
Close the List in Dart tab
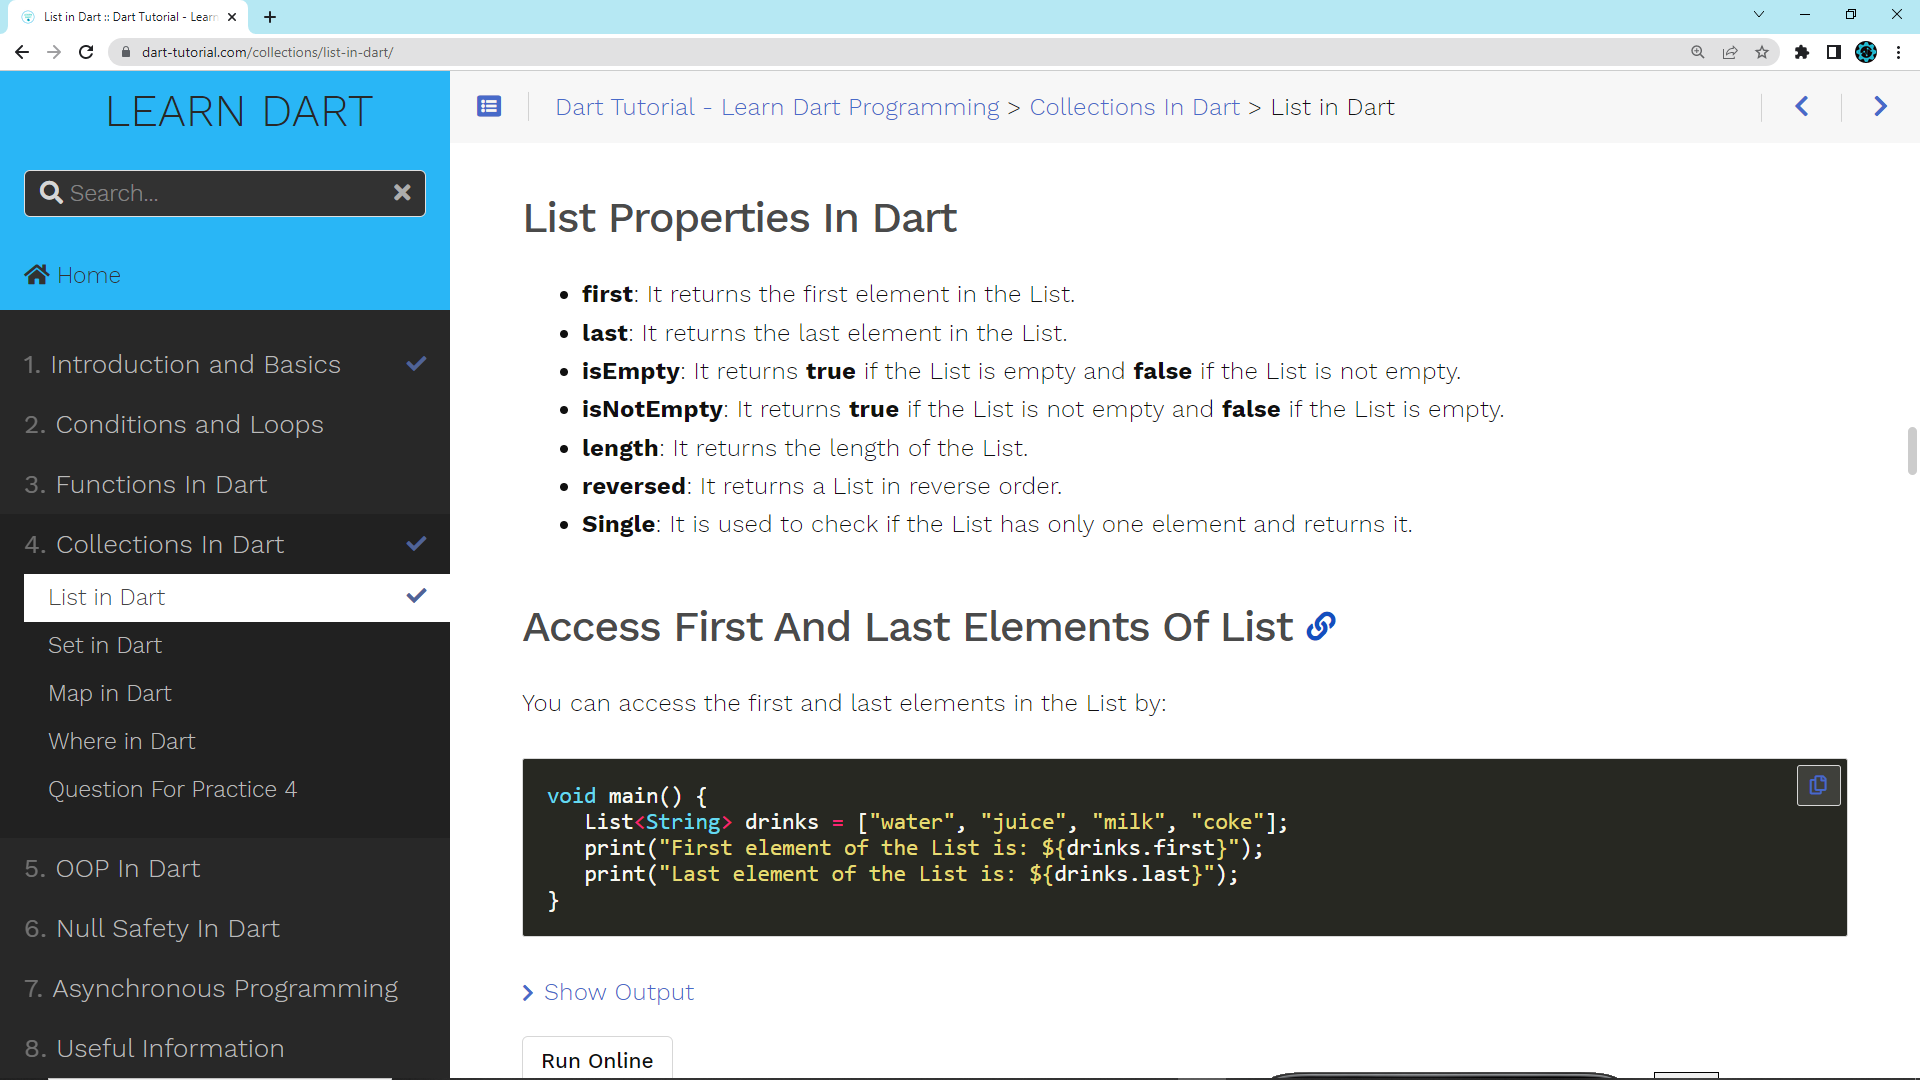click(x=232, y=17)
